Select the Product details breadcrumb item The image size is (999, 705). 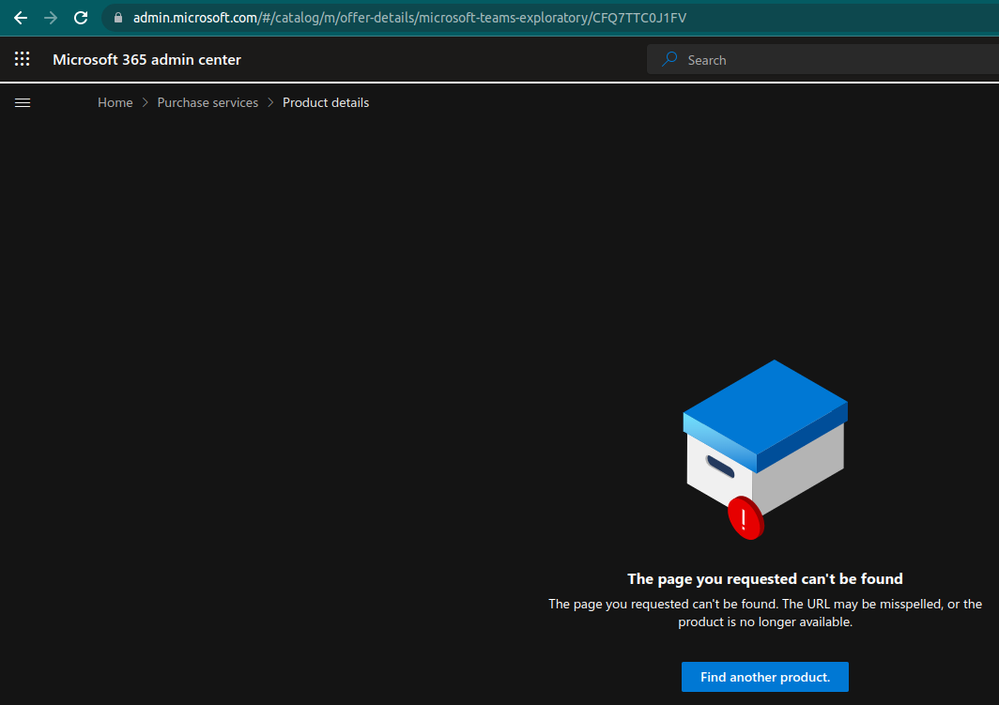click(x=325, y=102)
